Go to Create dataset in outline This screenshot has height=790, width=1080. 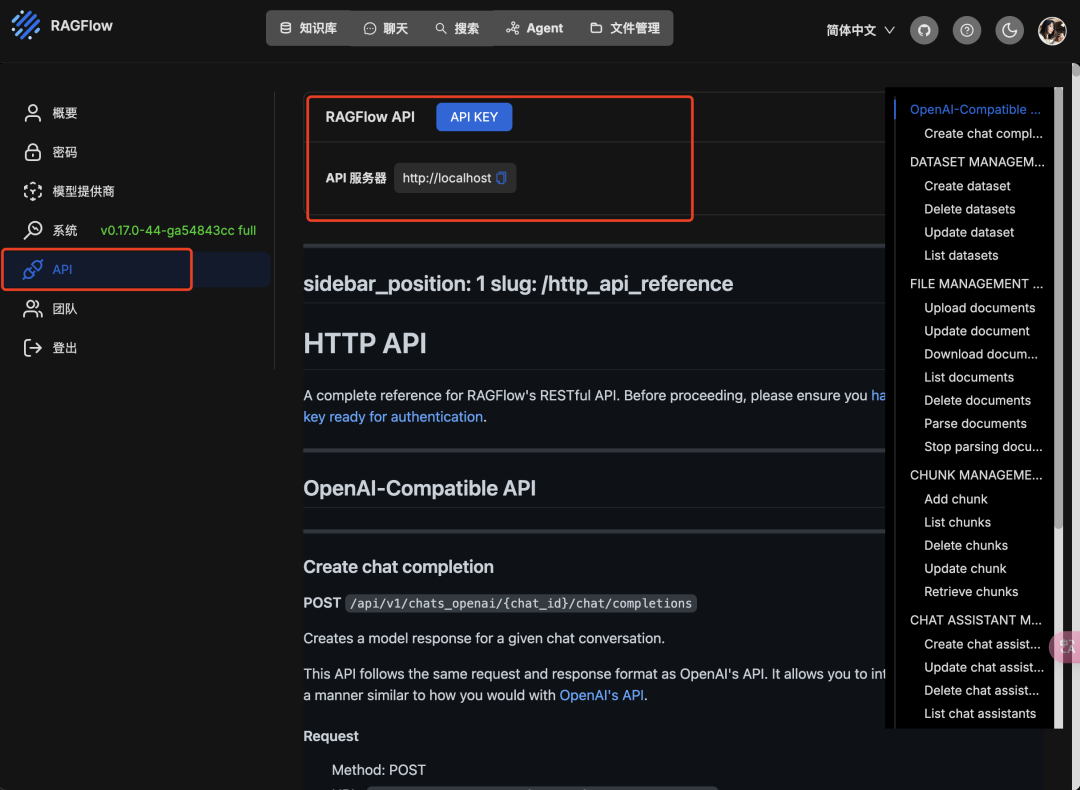click(x=967, y=186)
